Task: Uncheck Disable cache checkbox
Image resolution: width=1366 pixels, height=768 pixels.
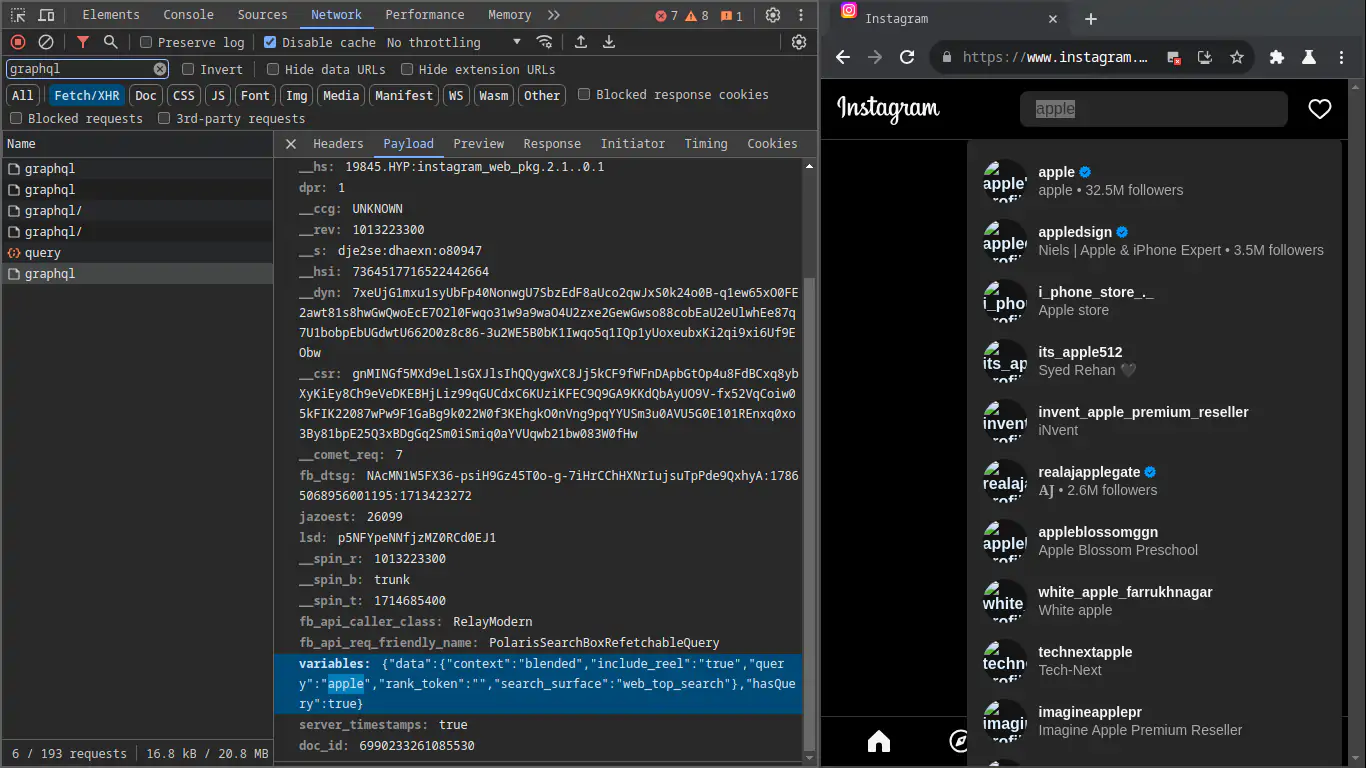Action: pos(270,42)
